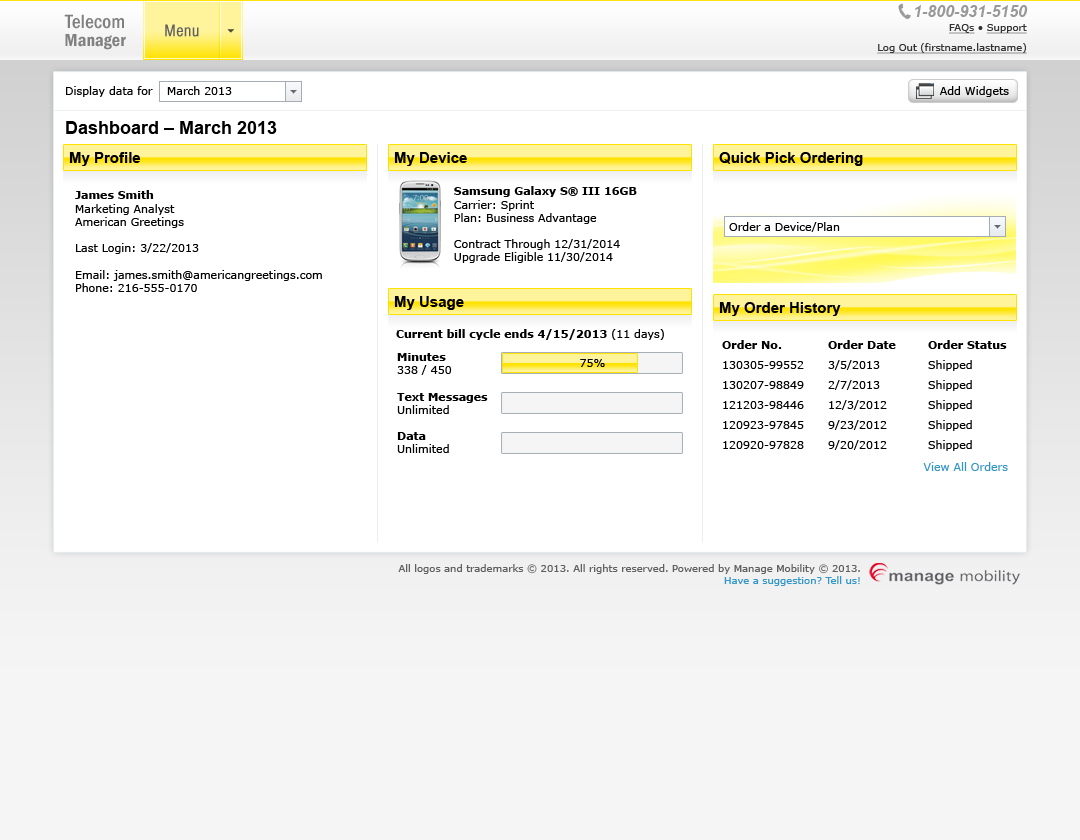Click the suggestion Tell us link
The image size is (1080, 840).
791,581
